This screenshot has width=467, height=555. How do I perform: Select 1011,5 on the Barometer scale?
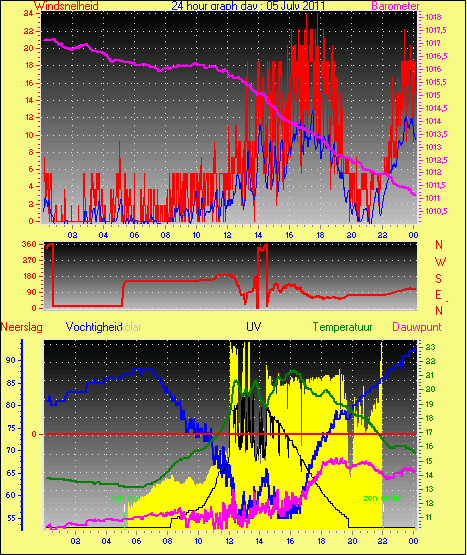pos(436,185)
